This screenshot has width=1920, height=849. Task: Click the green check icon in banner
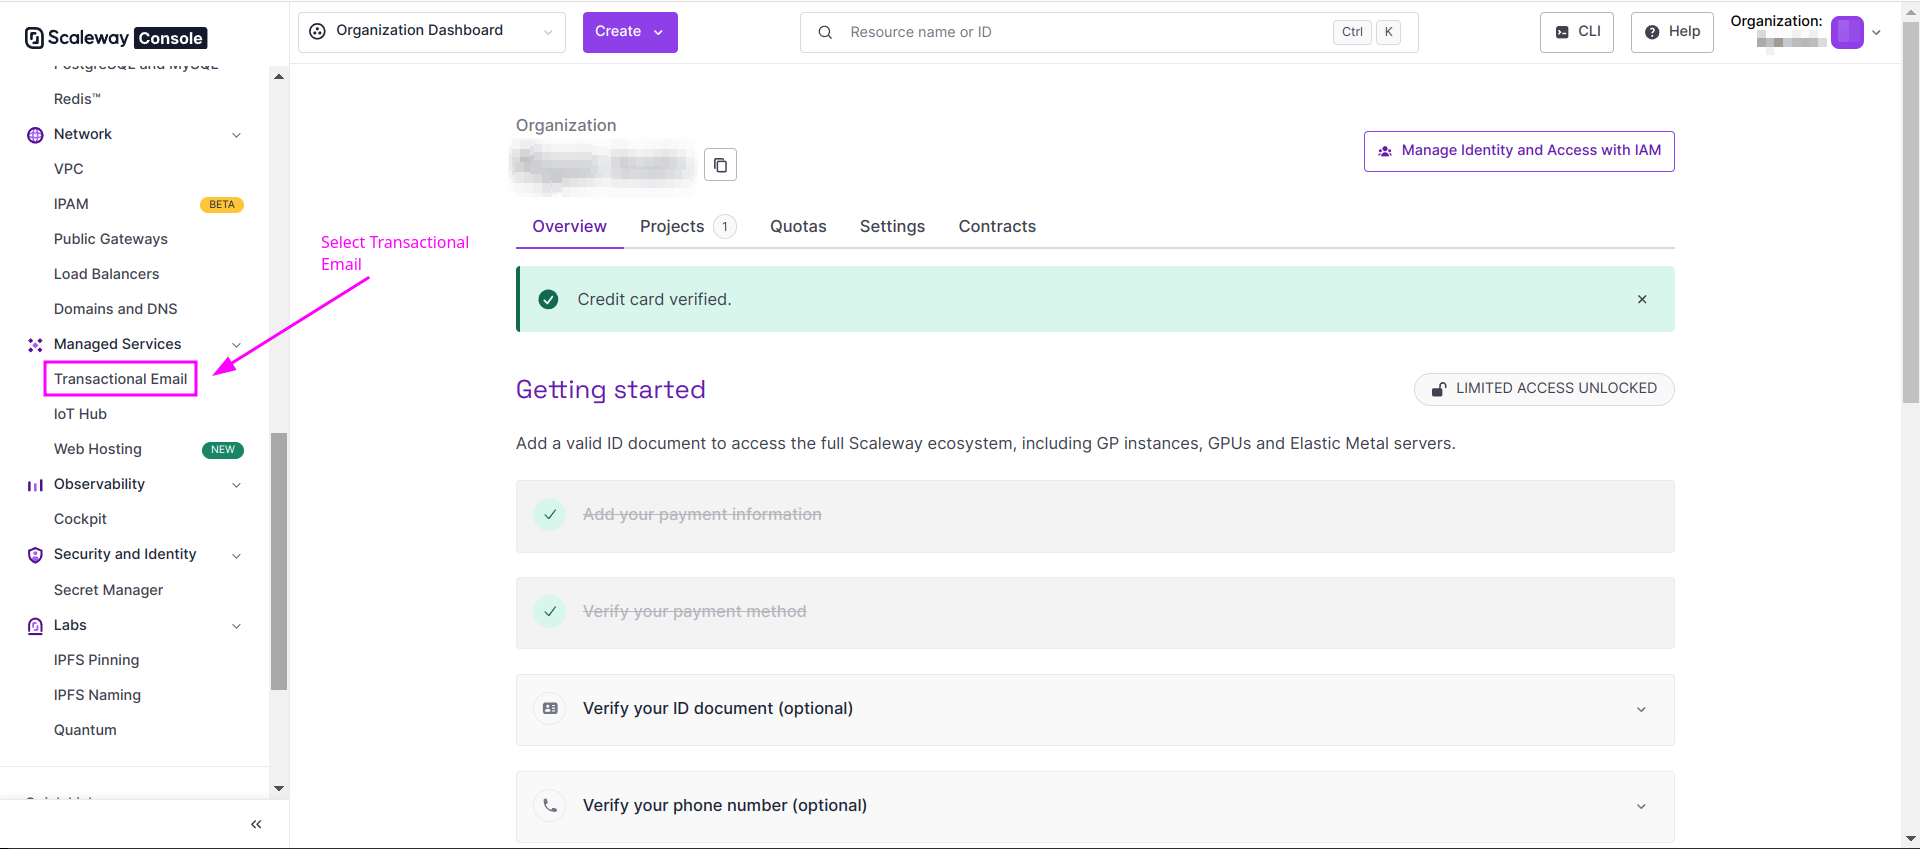pos(548,299)
